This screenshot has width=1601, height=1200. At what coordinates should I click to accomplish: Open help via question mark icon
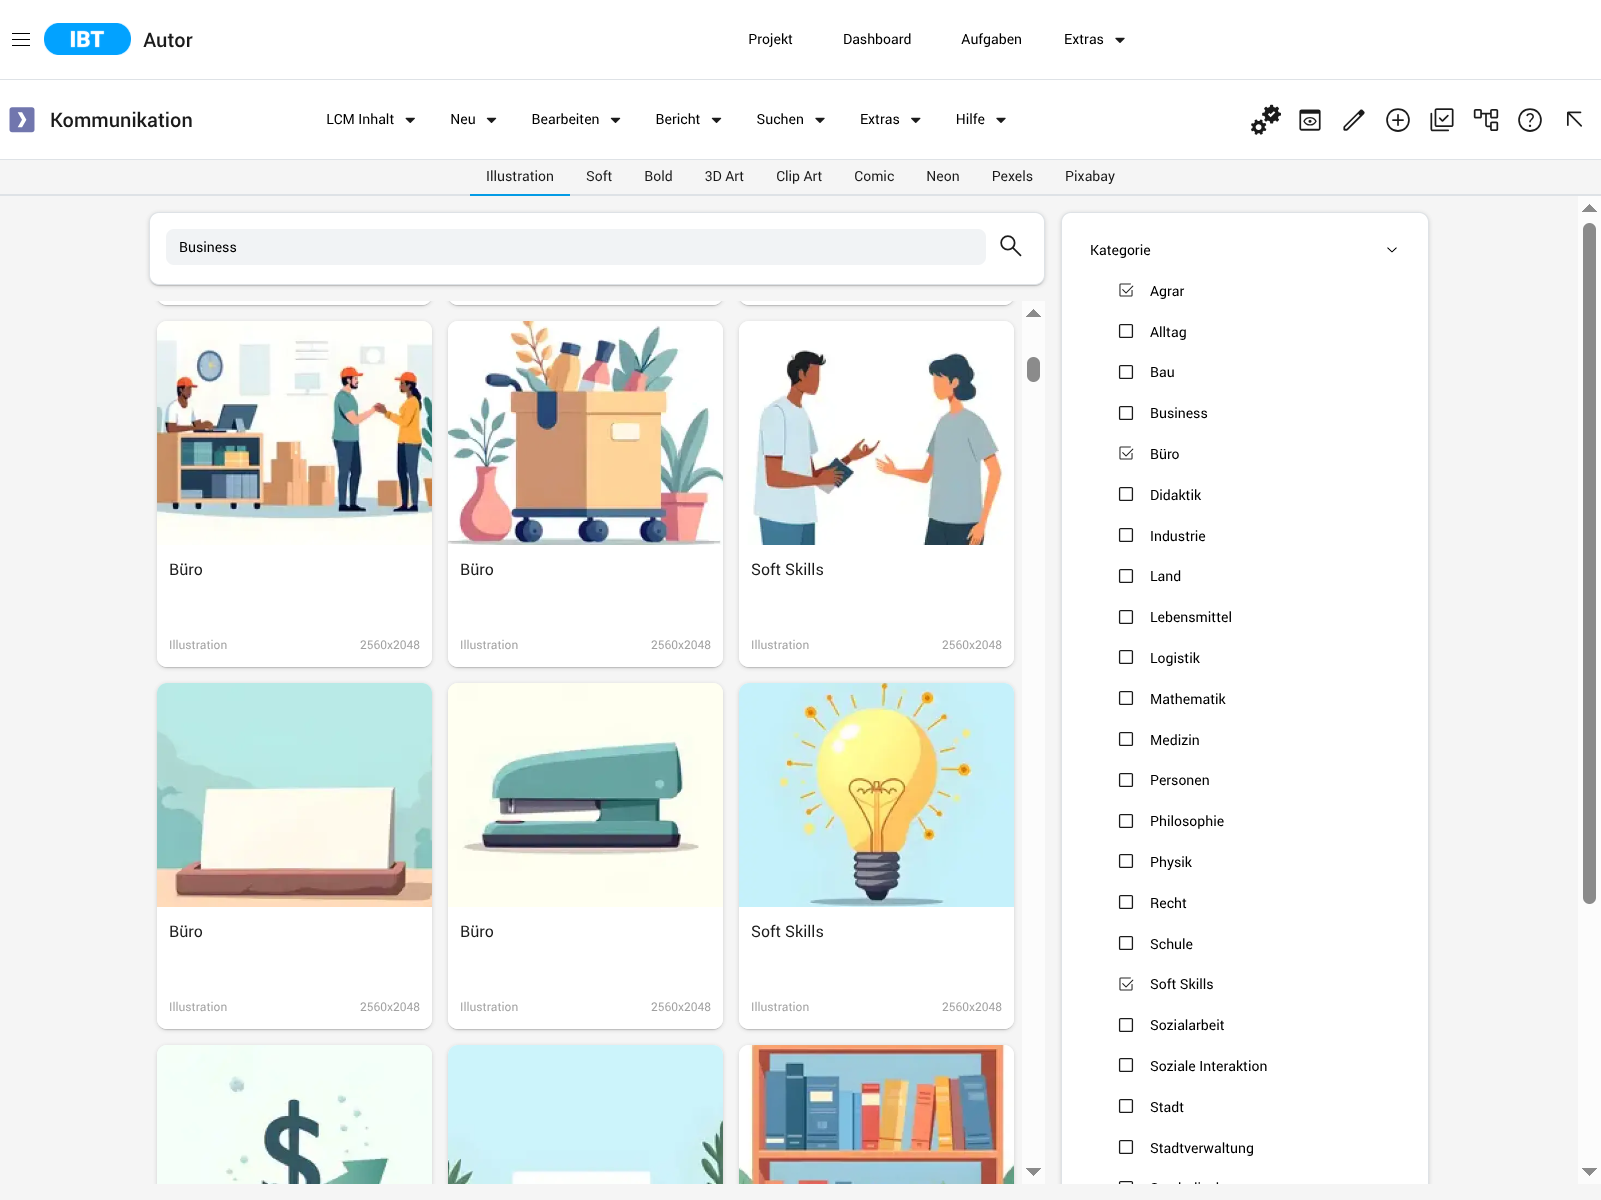tap(1530, 120)
